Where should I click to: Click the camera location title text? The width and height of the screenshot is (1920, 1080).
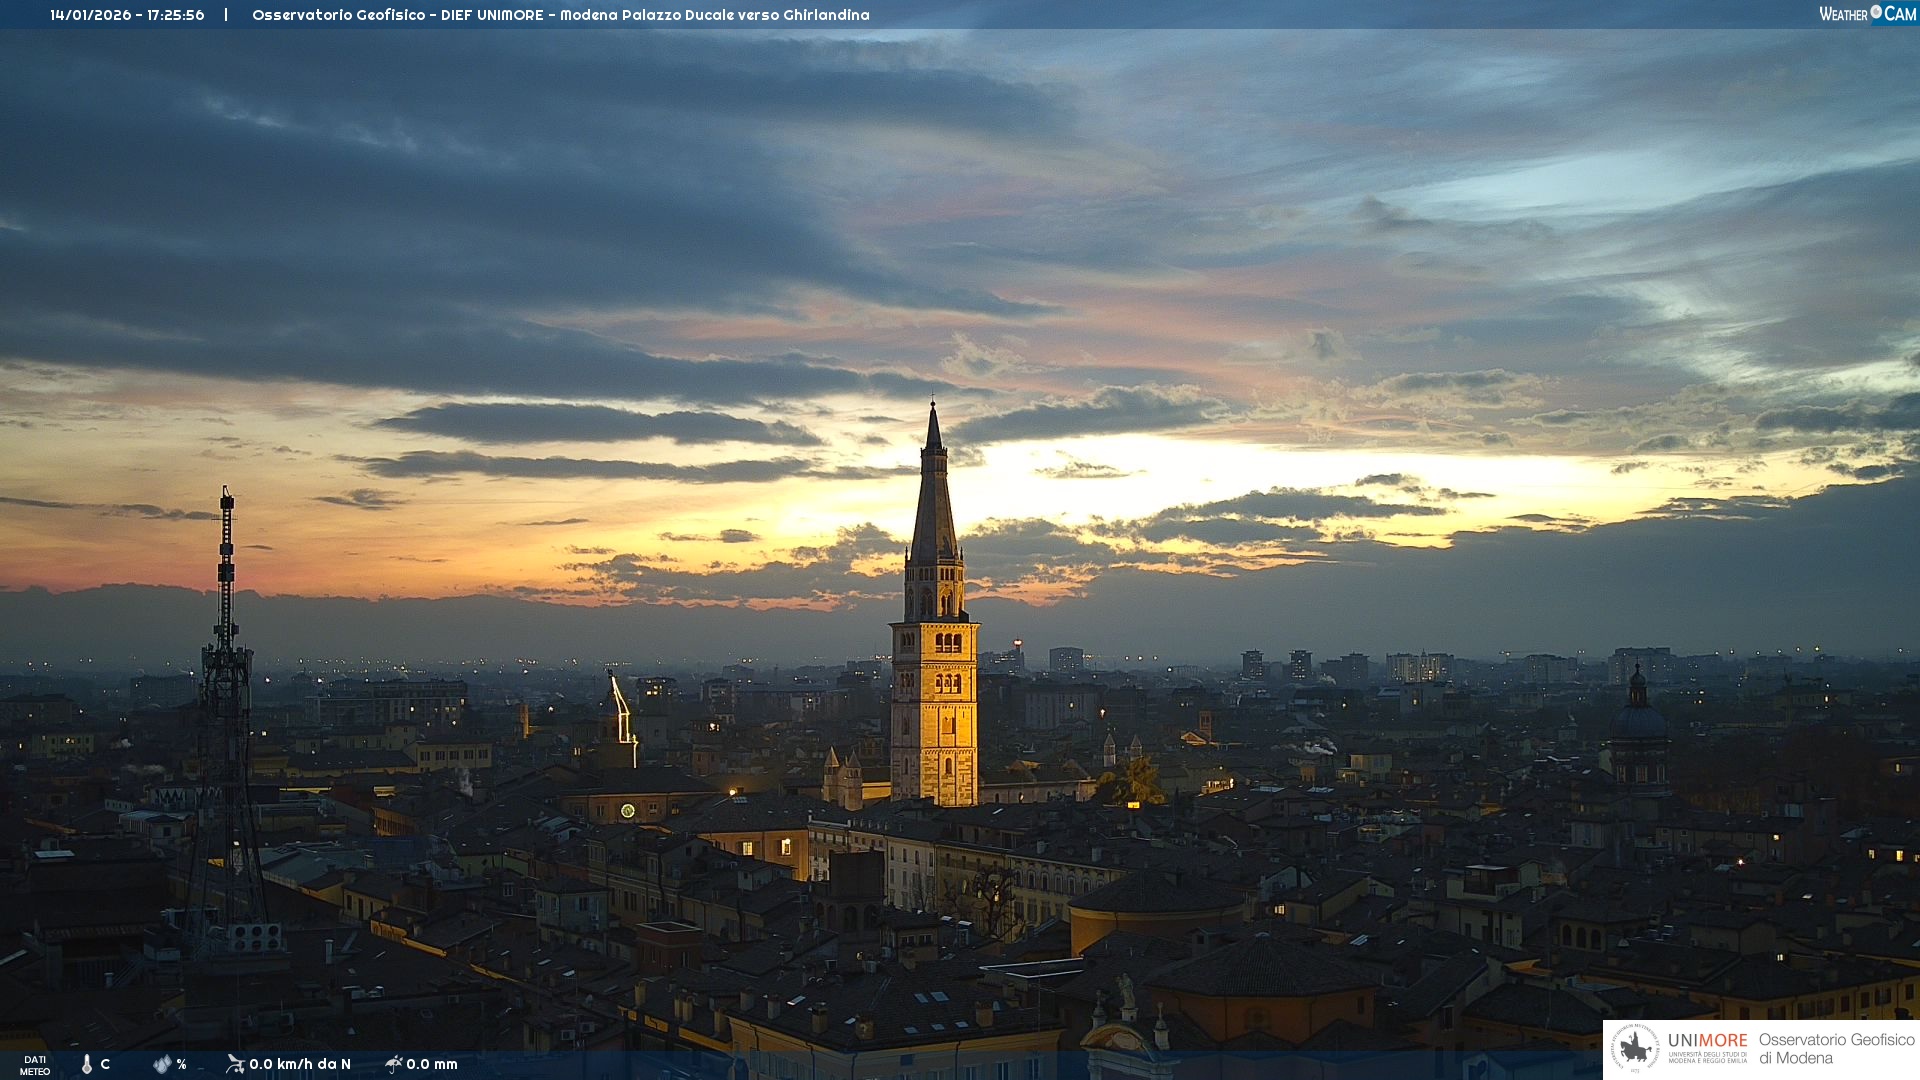pyautogui.click(x=560, y=15)
